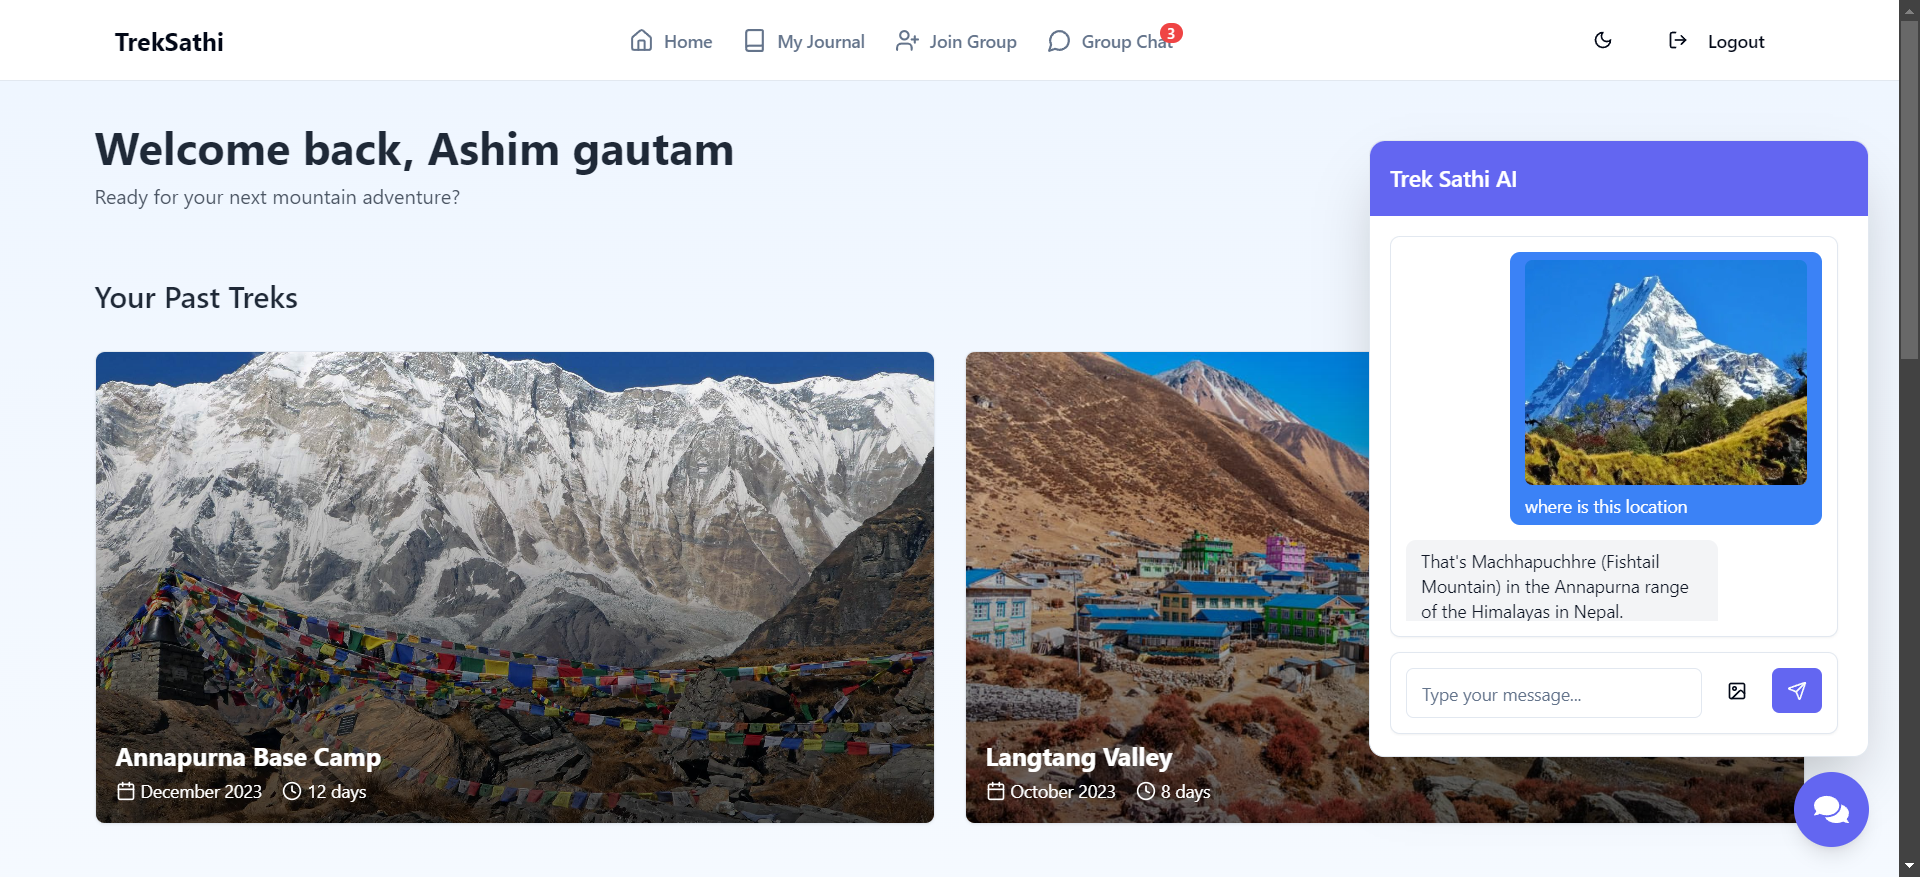Go to My Journal menu item
1920x877 pixels.
805,41
